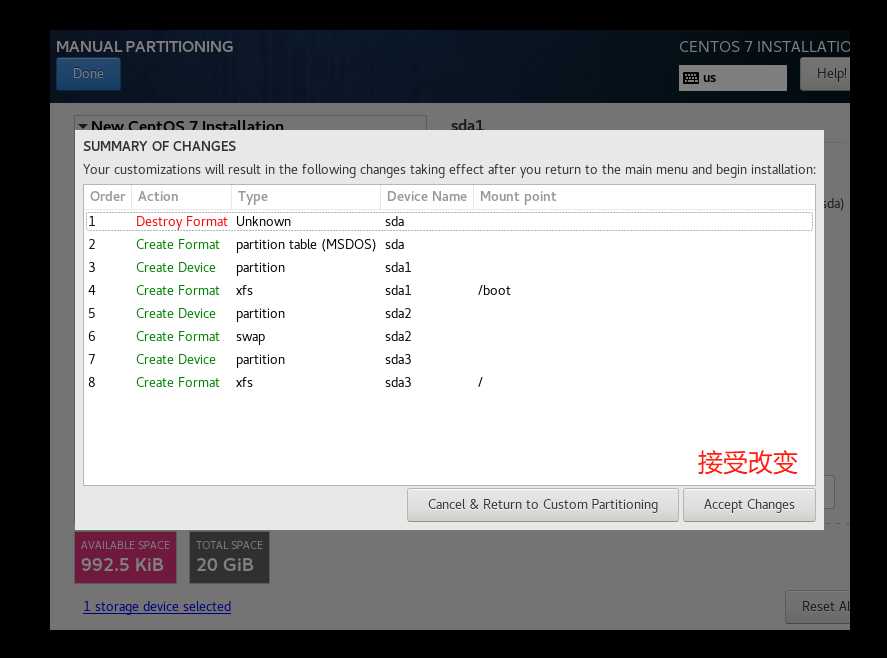Collapse the New CentOS 7 Installation expander
This screenshot has width=887, height=658.
83,126
